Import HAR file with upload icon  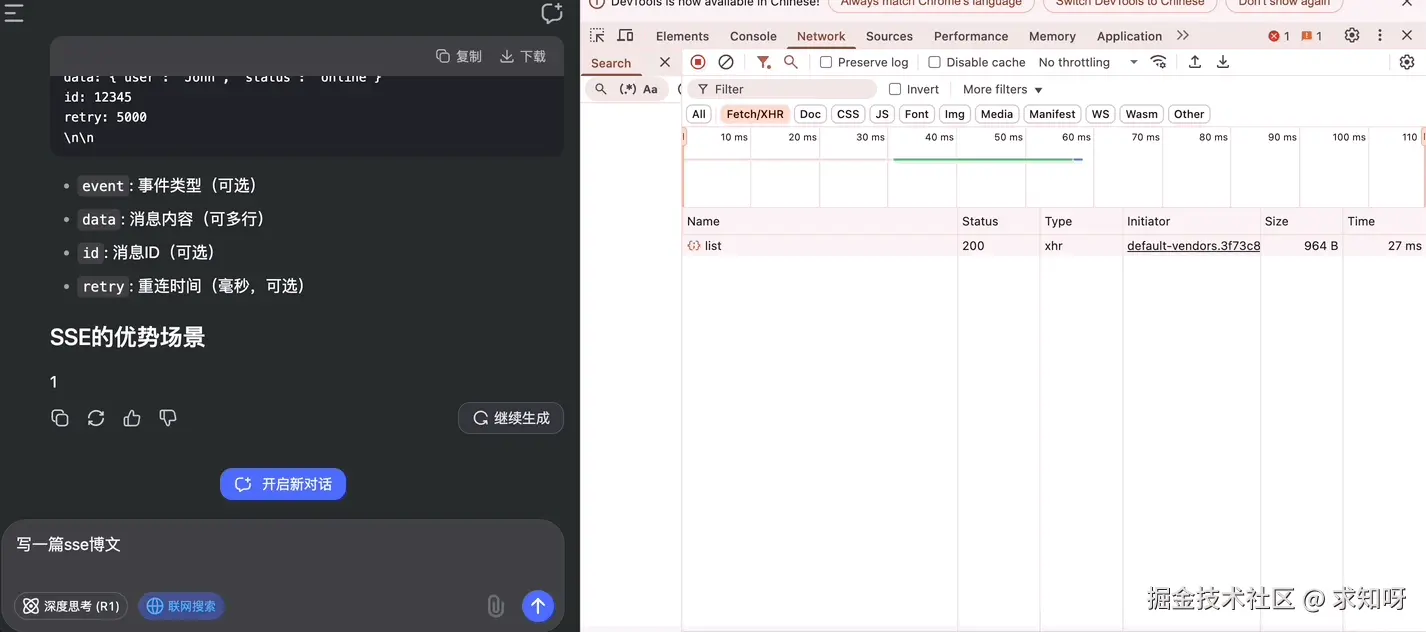pos(1195,62)
